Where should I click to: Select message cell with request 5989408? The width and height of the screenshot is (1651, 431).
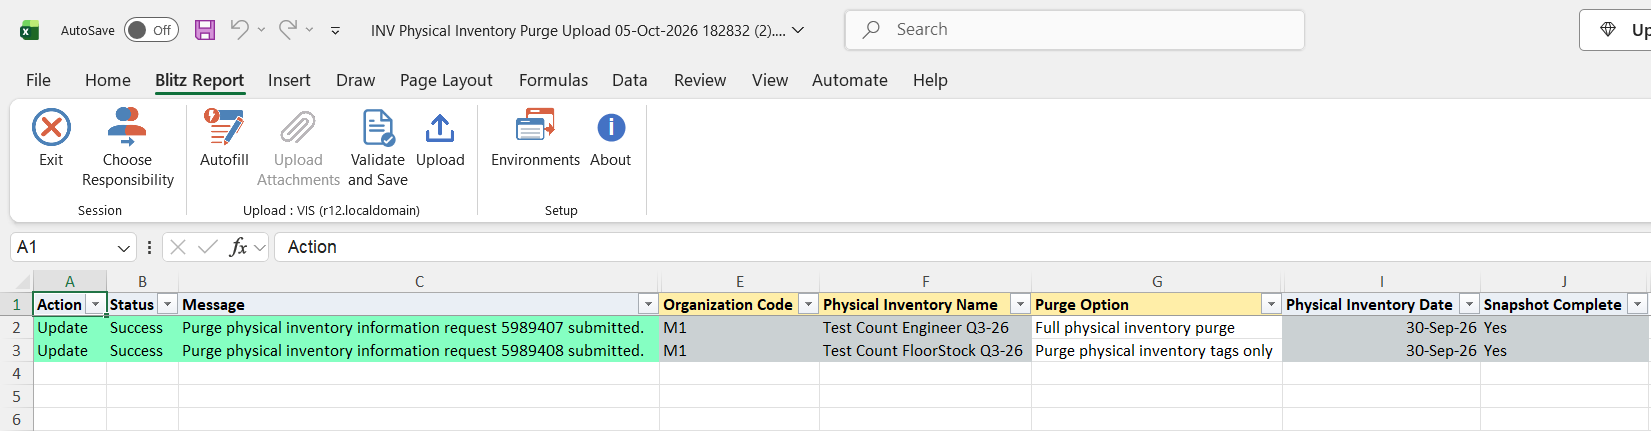point(419,351)
